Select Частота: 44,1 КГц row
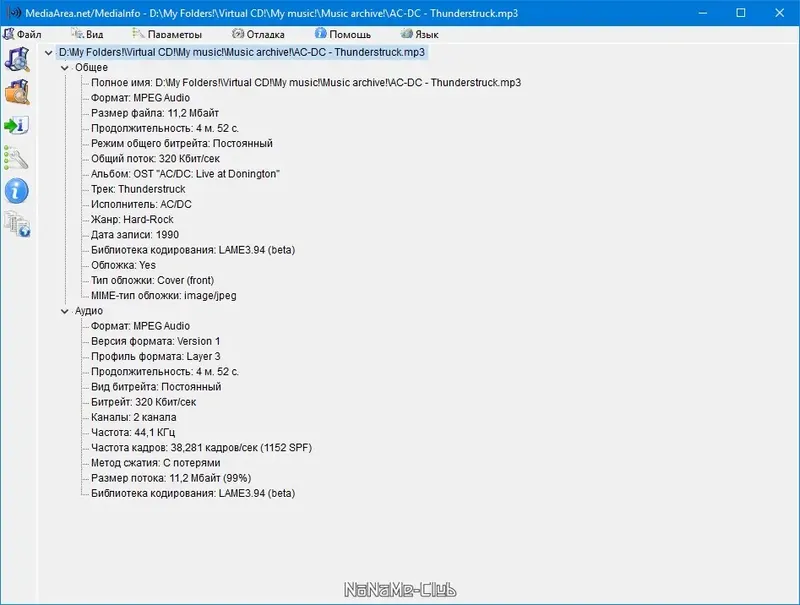Image resolution: width=800 pixels, height=605 pixels. pos(133,433)
